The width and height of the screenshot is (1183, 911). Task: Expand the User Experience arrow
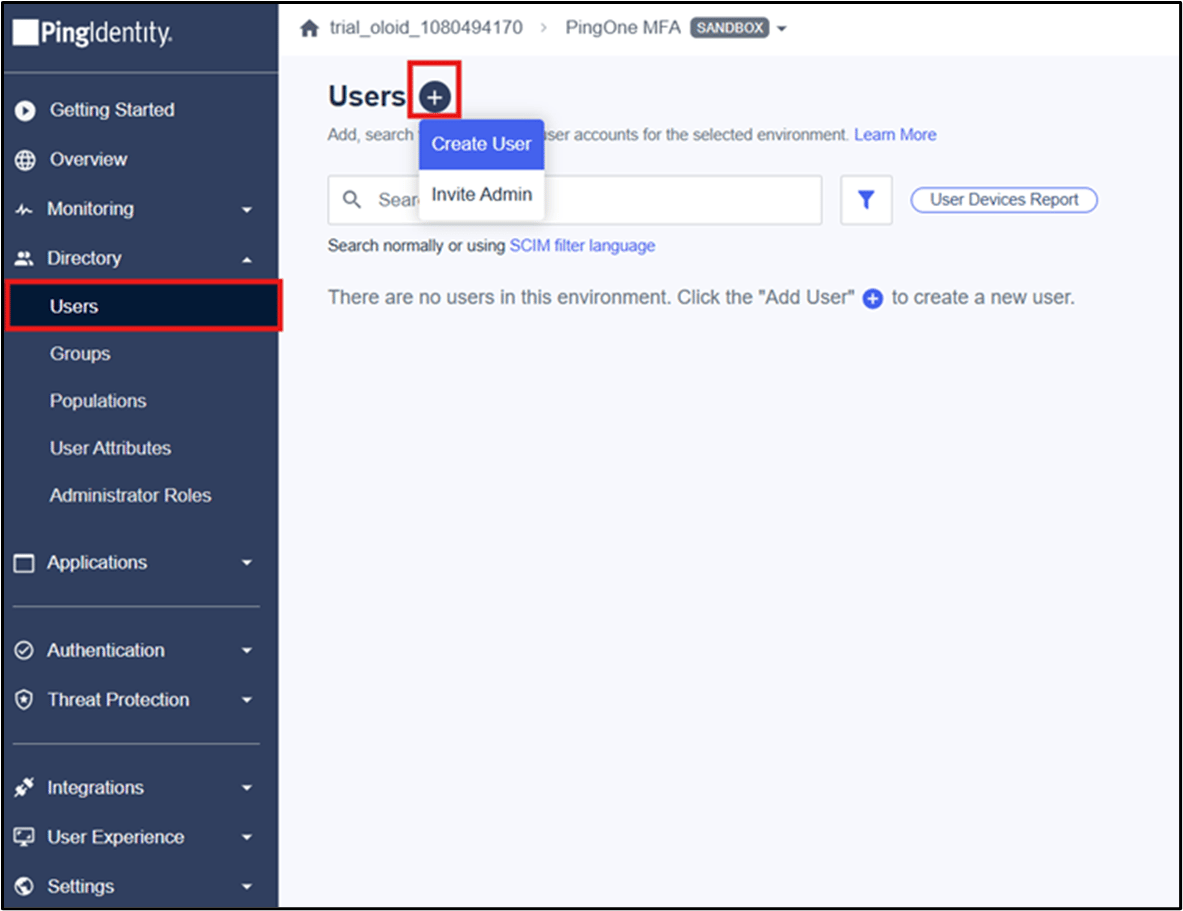click(247, 838)
